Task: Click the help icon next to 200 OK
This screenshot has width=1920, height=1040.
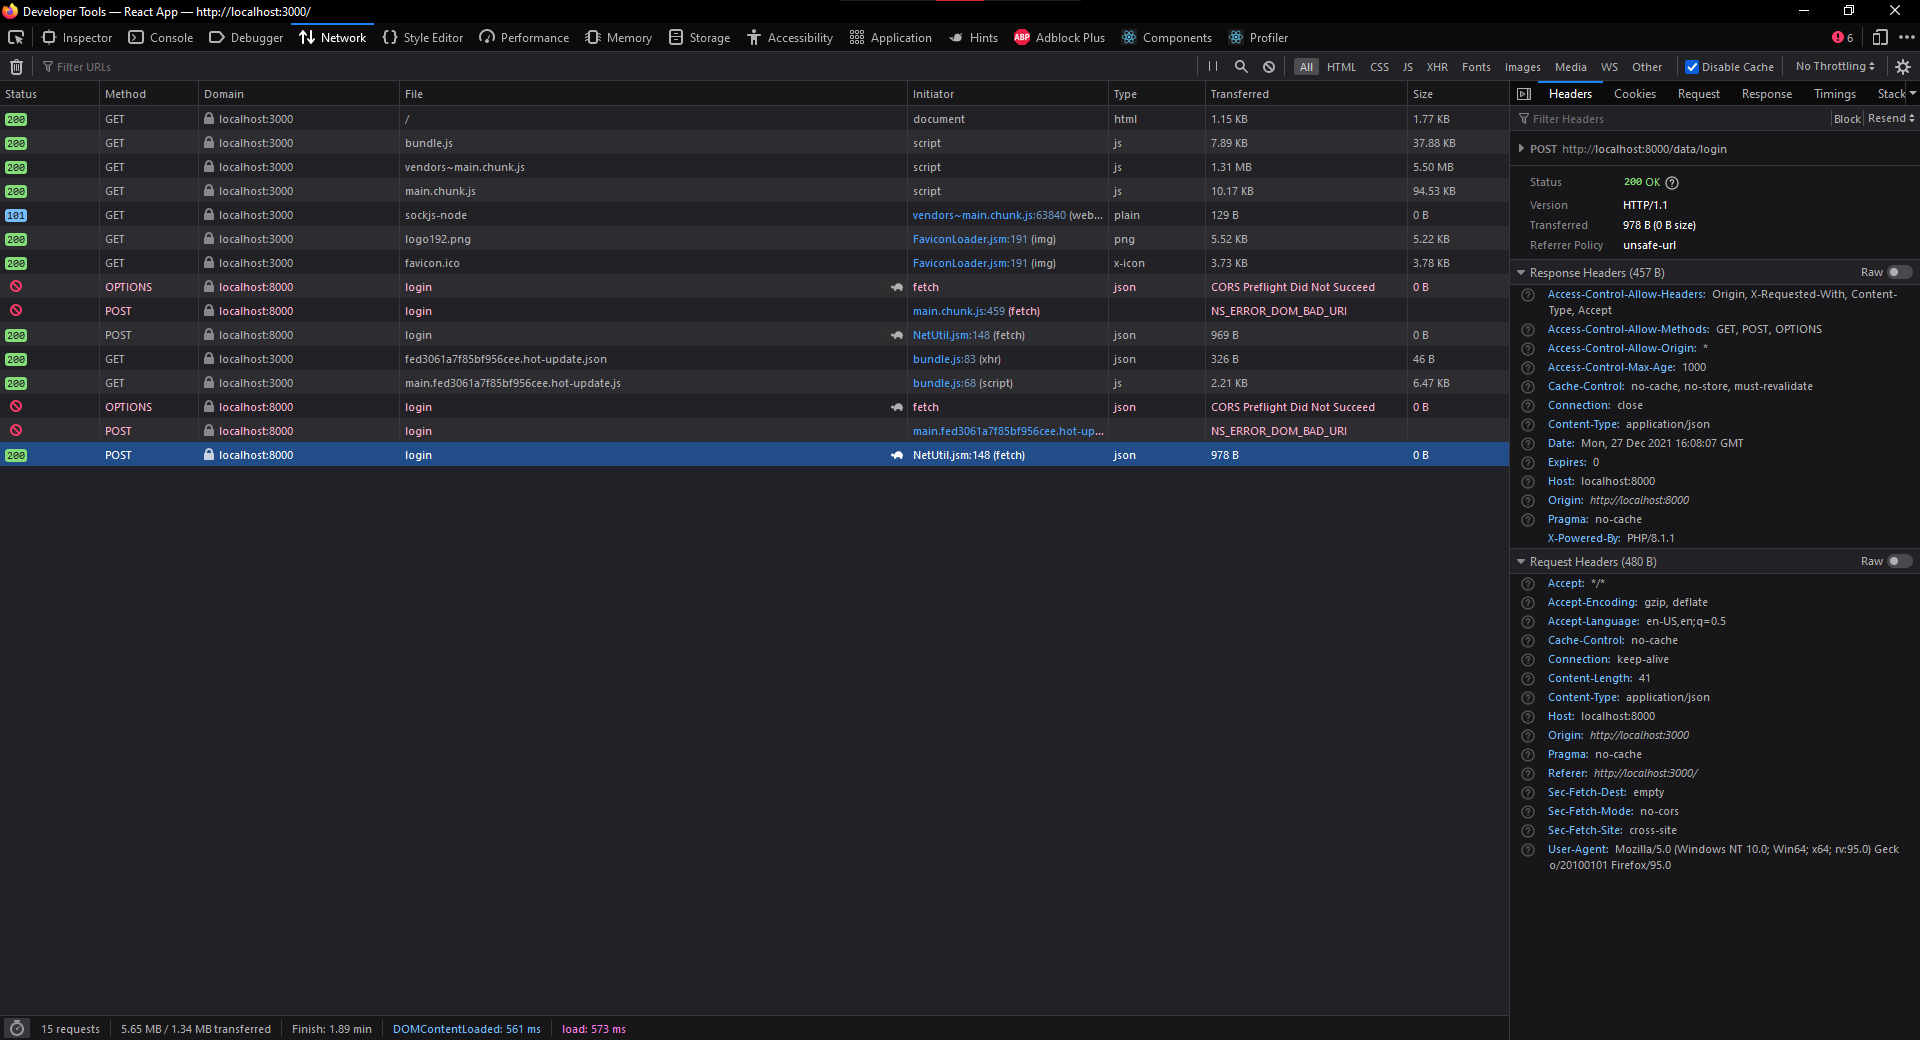Action: 1672,183
